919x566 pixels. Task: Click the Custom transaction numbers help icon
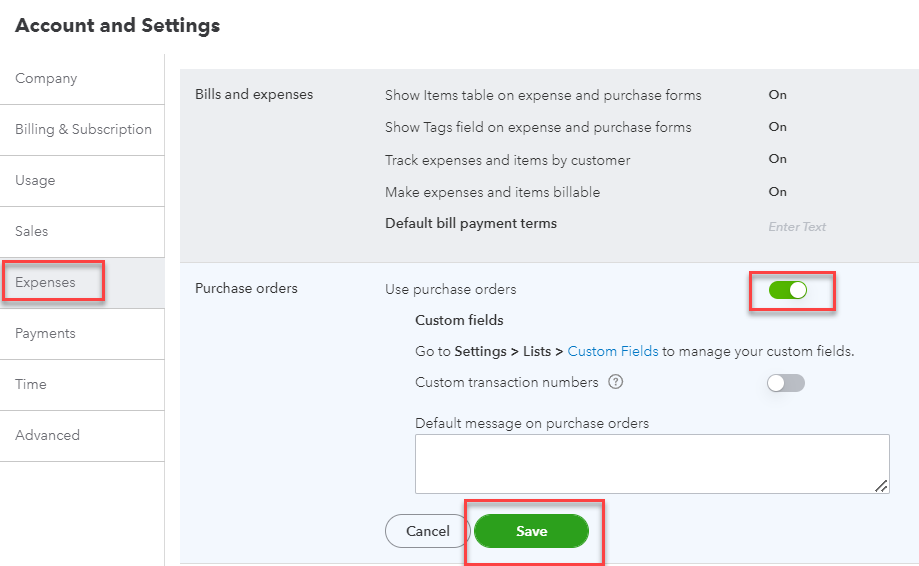click(616, 382)
